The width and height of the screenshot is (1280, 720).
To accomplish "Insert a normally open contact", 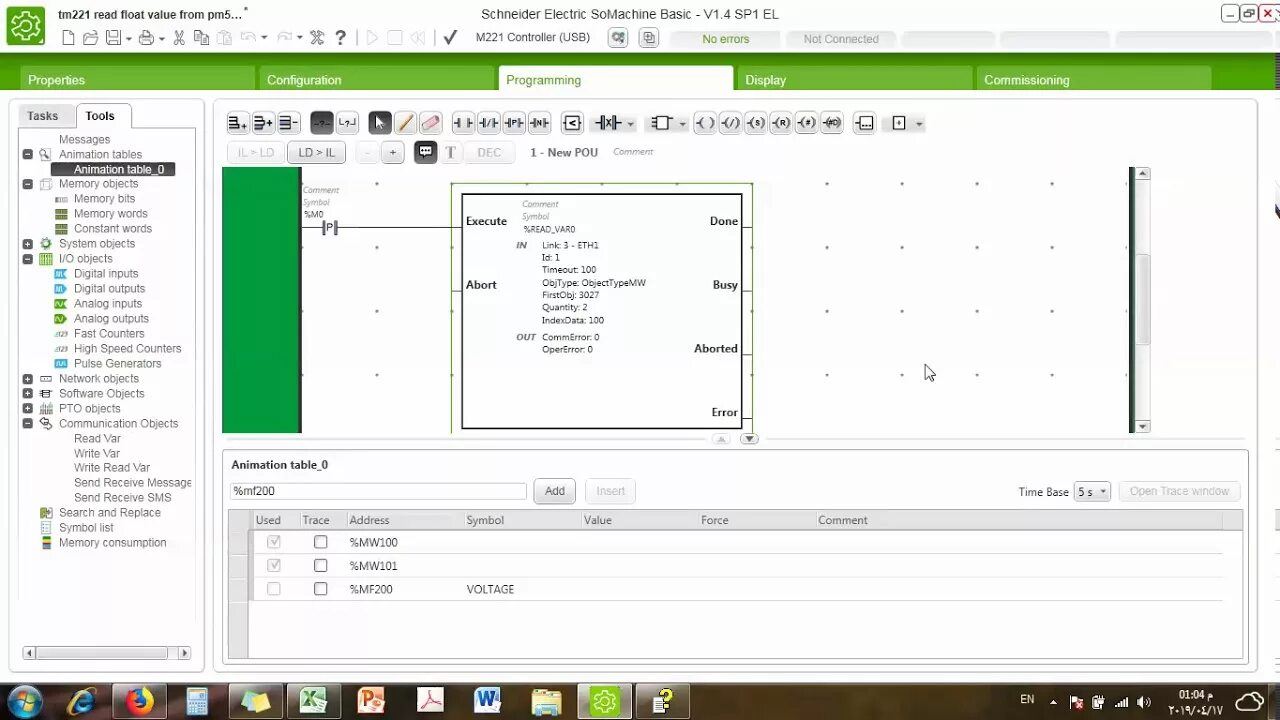I will coord(463,123).
